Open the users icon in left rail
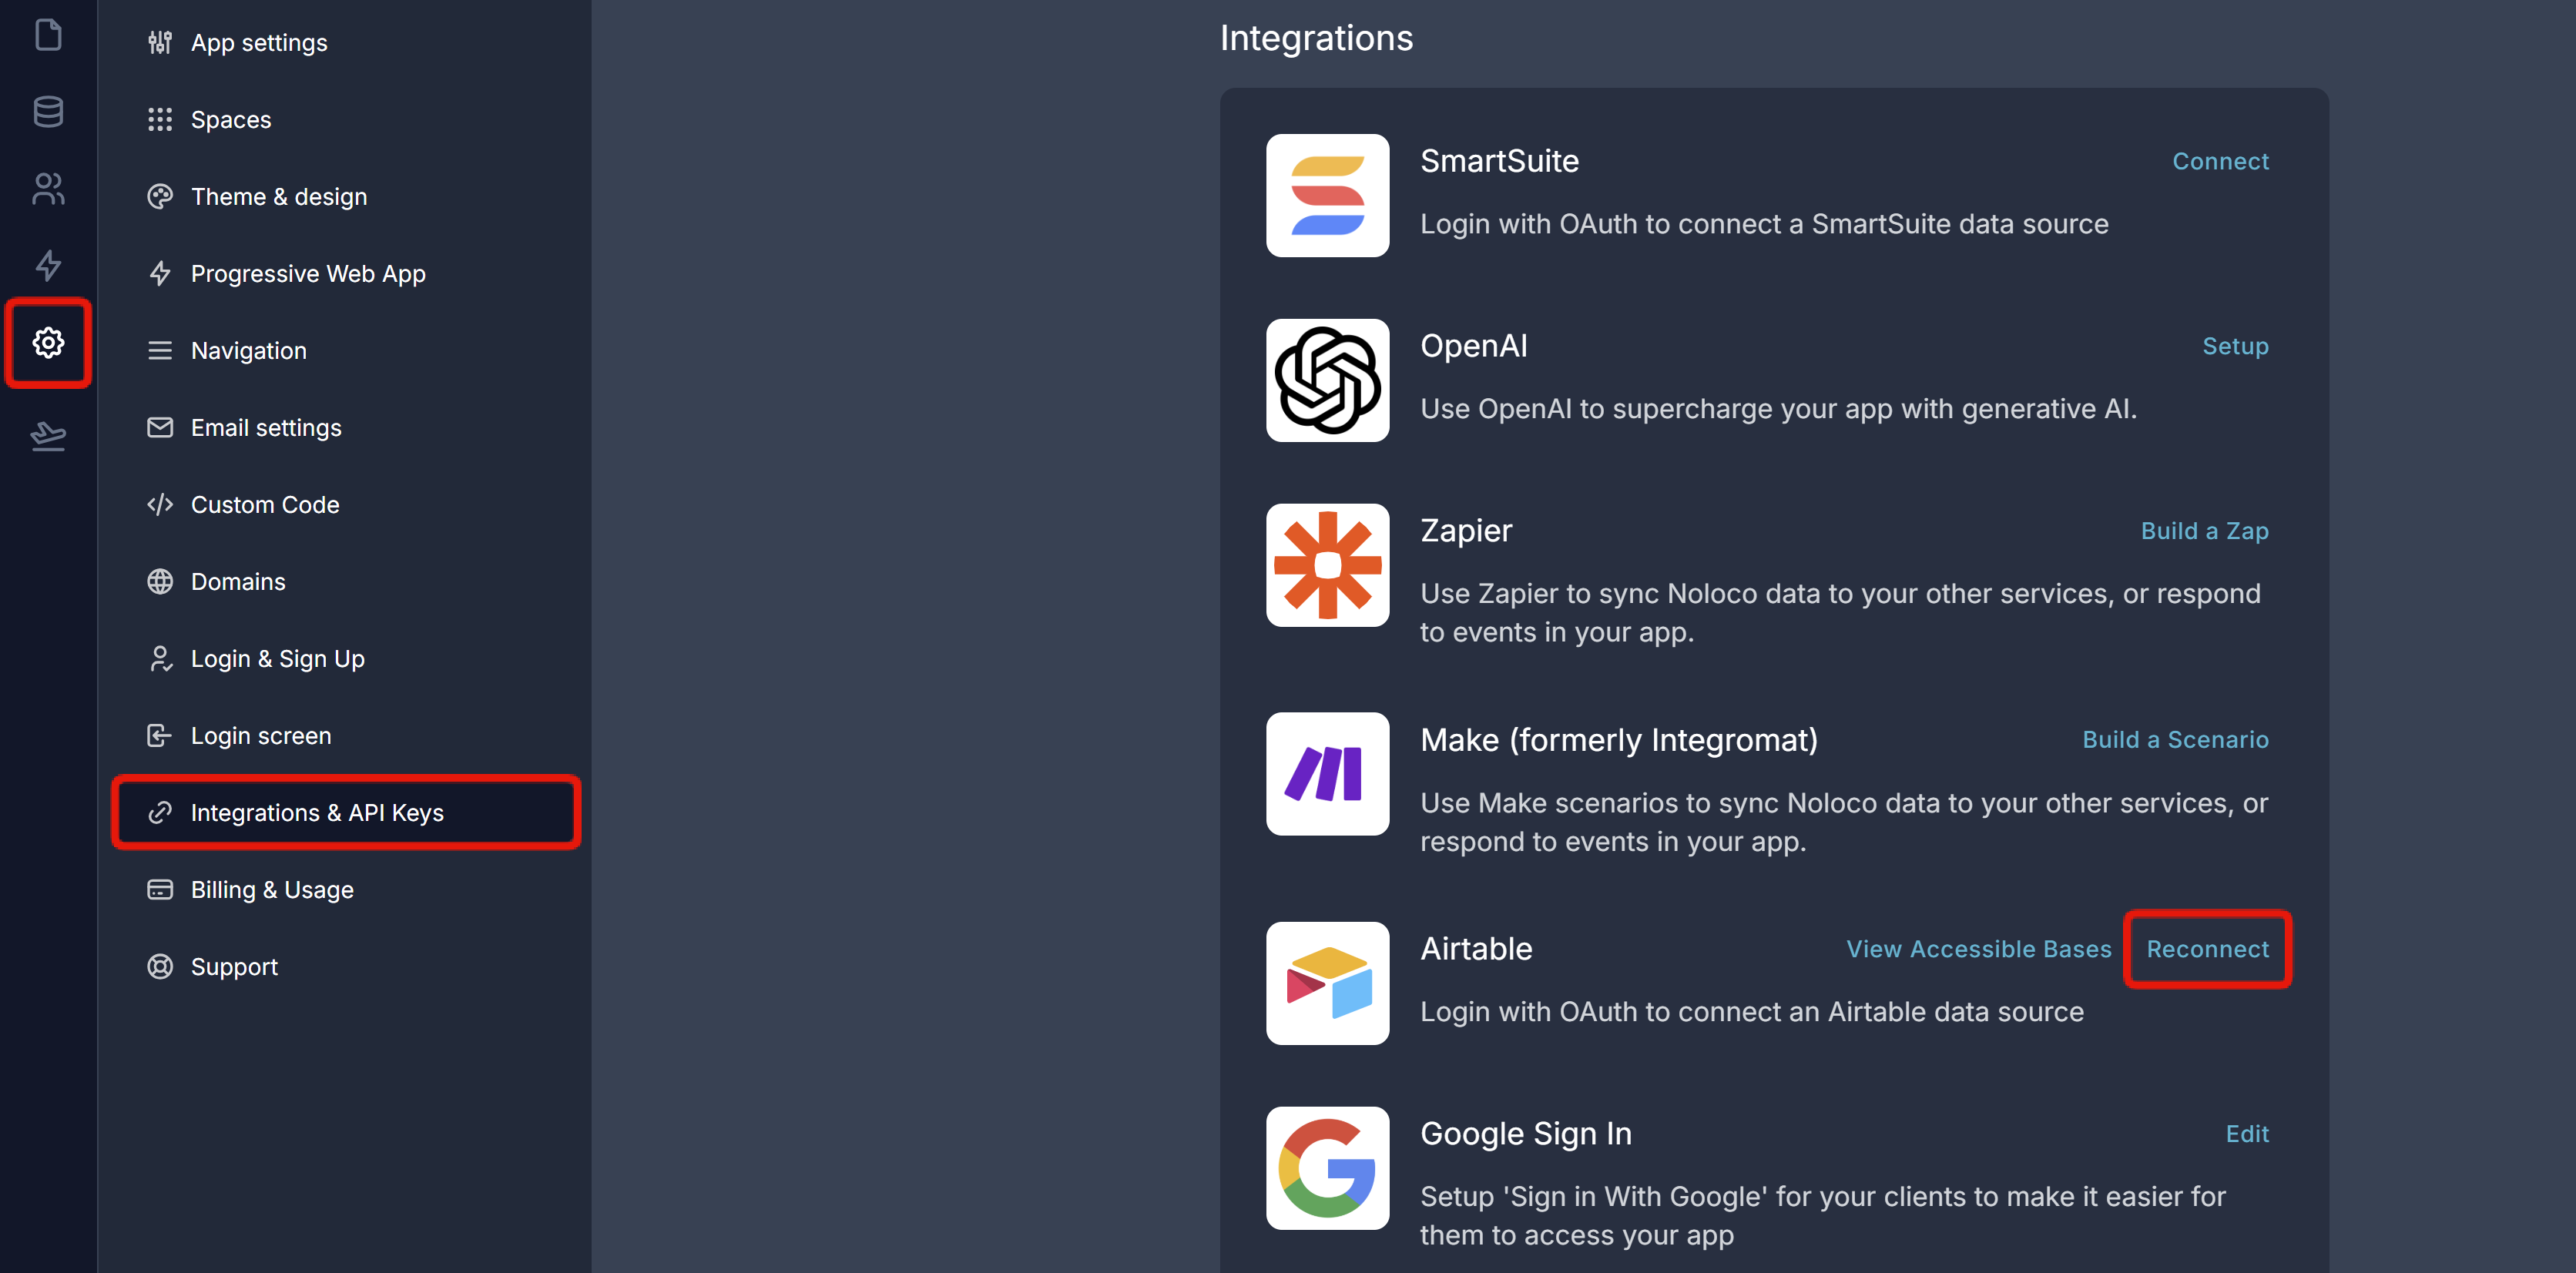This screenshot has width=2576, height=1273. point(48,188)
